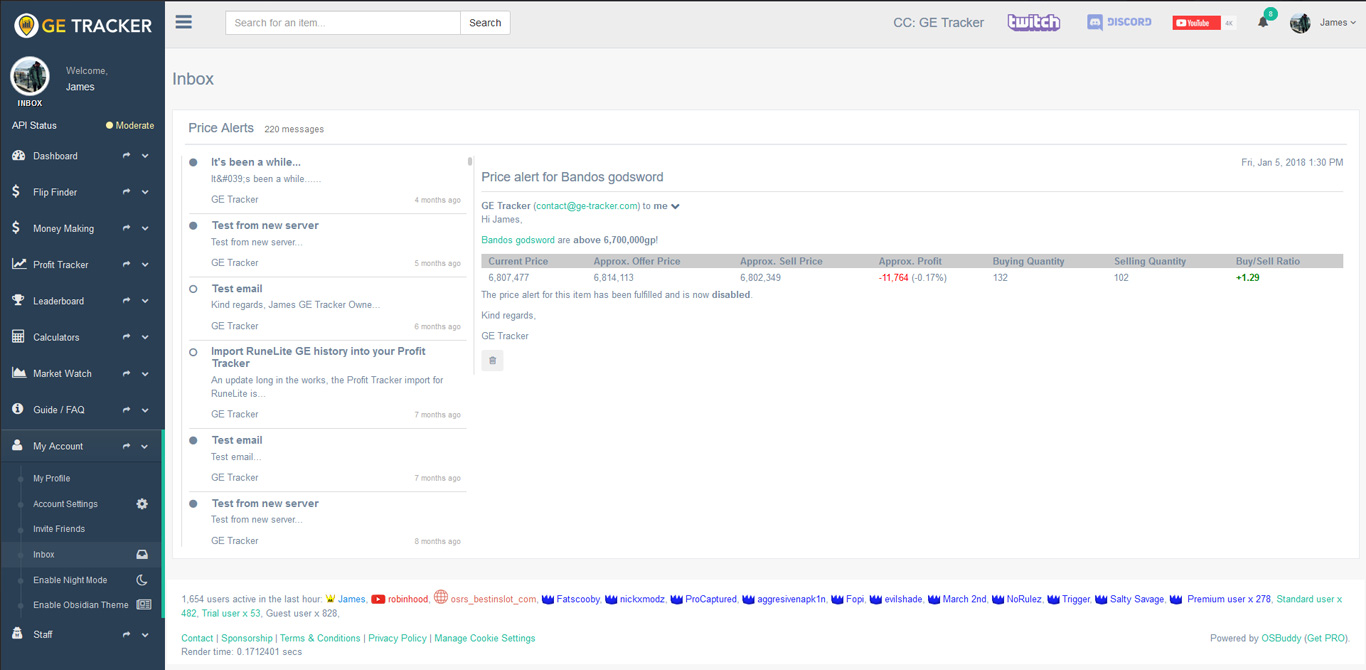The width and height of the screenshot is (1366, 670).
Task: Click the item search input field
Action: pos(342,22)
